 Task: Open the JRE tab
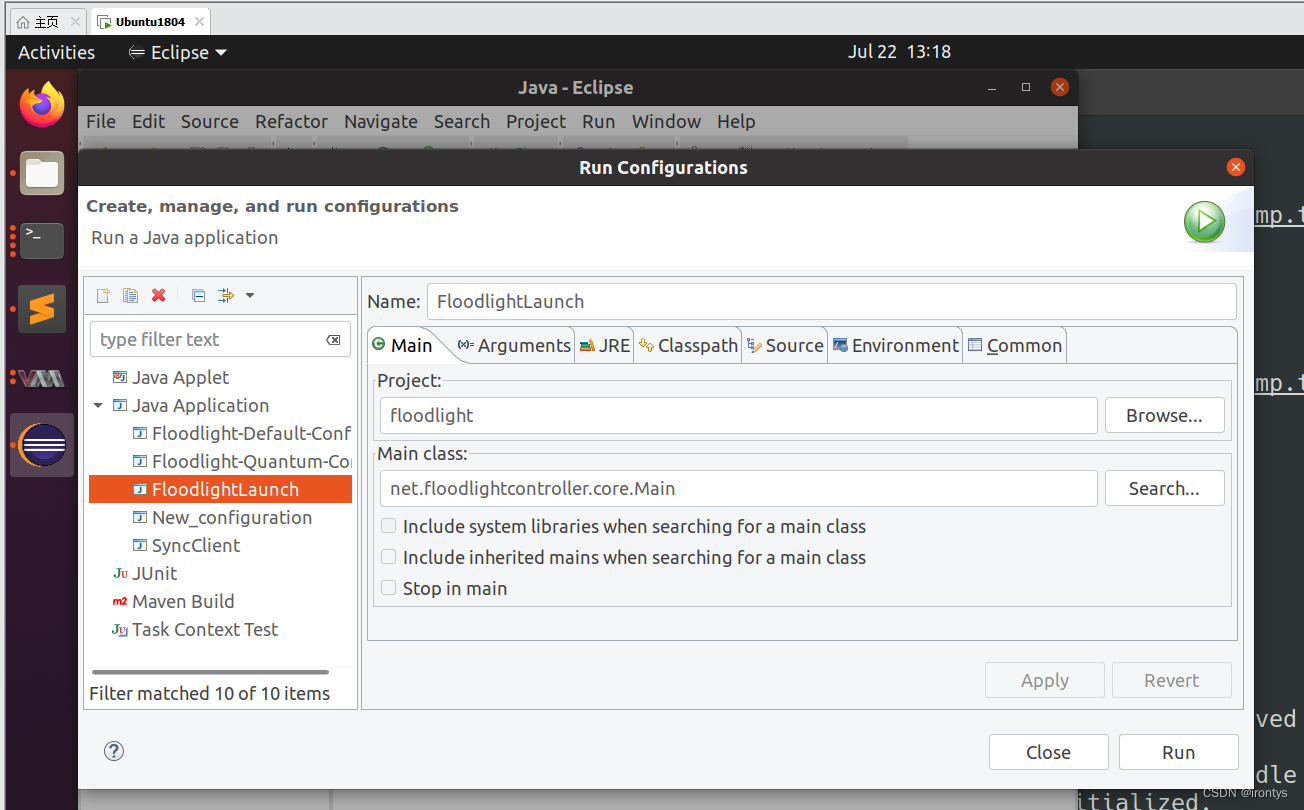pyautogui.click(x=604, y=345)
